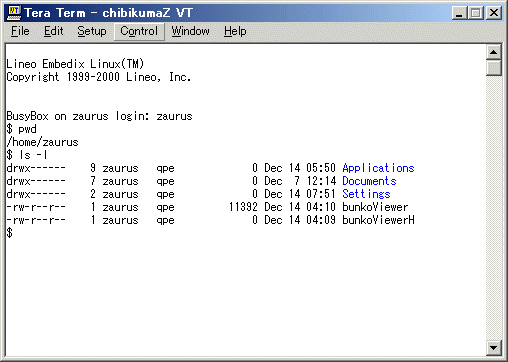This screenshot has width=508, height=362.
Task: Click the timestamp 04:10 of bunkoViewer
Action: (321, 207)
